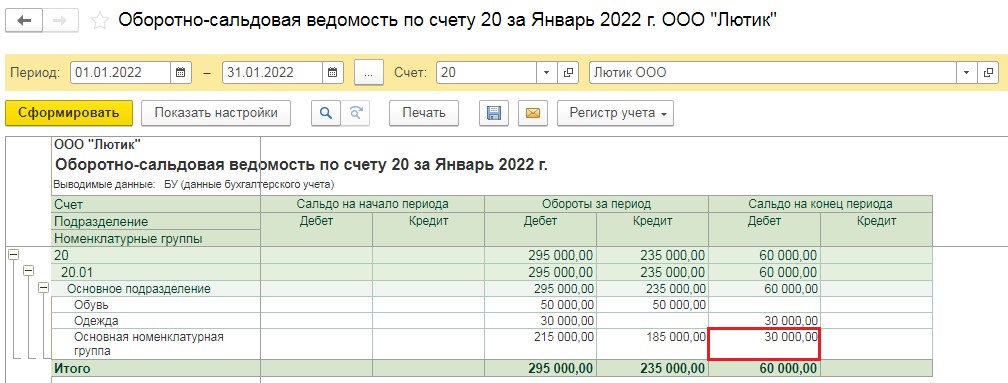Select the Основное подразделение row
Screen dimensions: 1008x383
[x=156, y=289]
